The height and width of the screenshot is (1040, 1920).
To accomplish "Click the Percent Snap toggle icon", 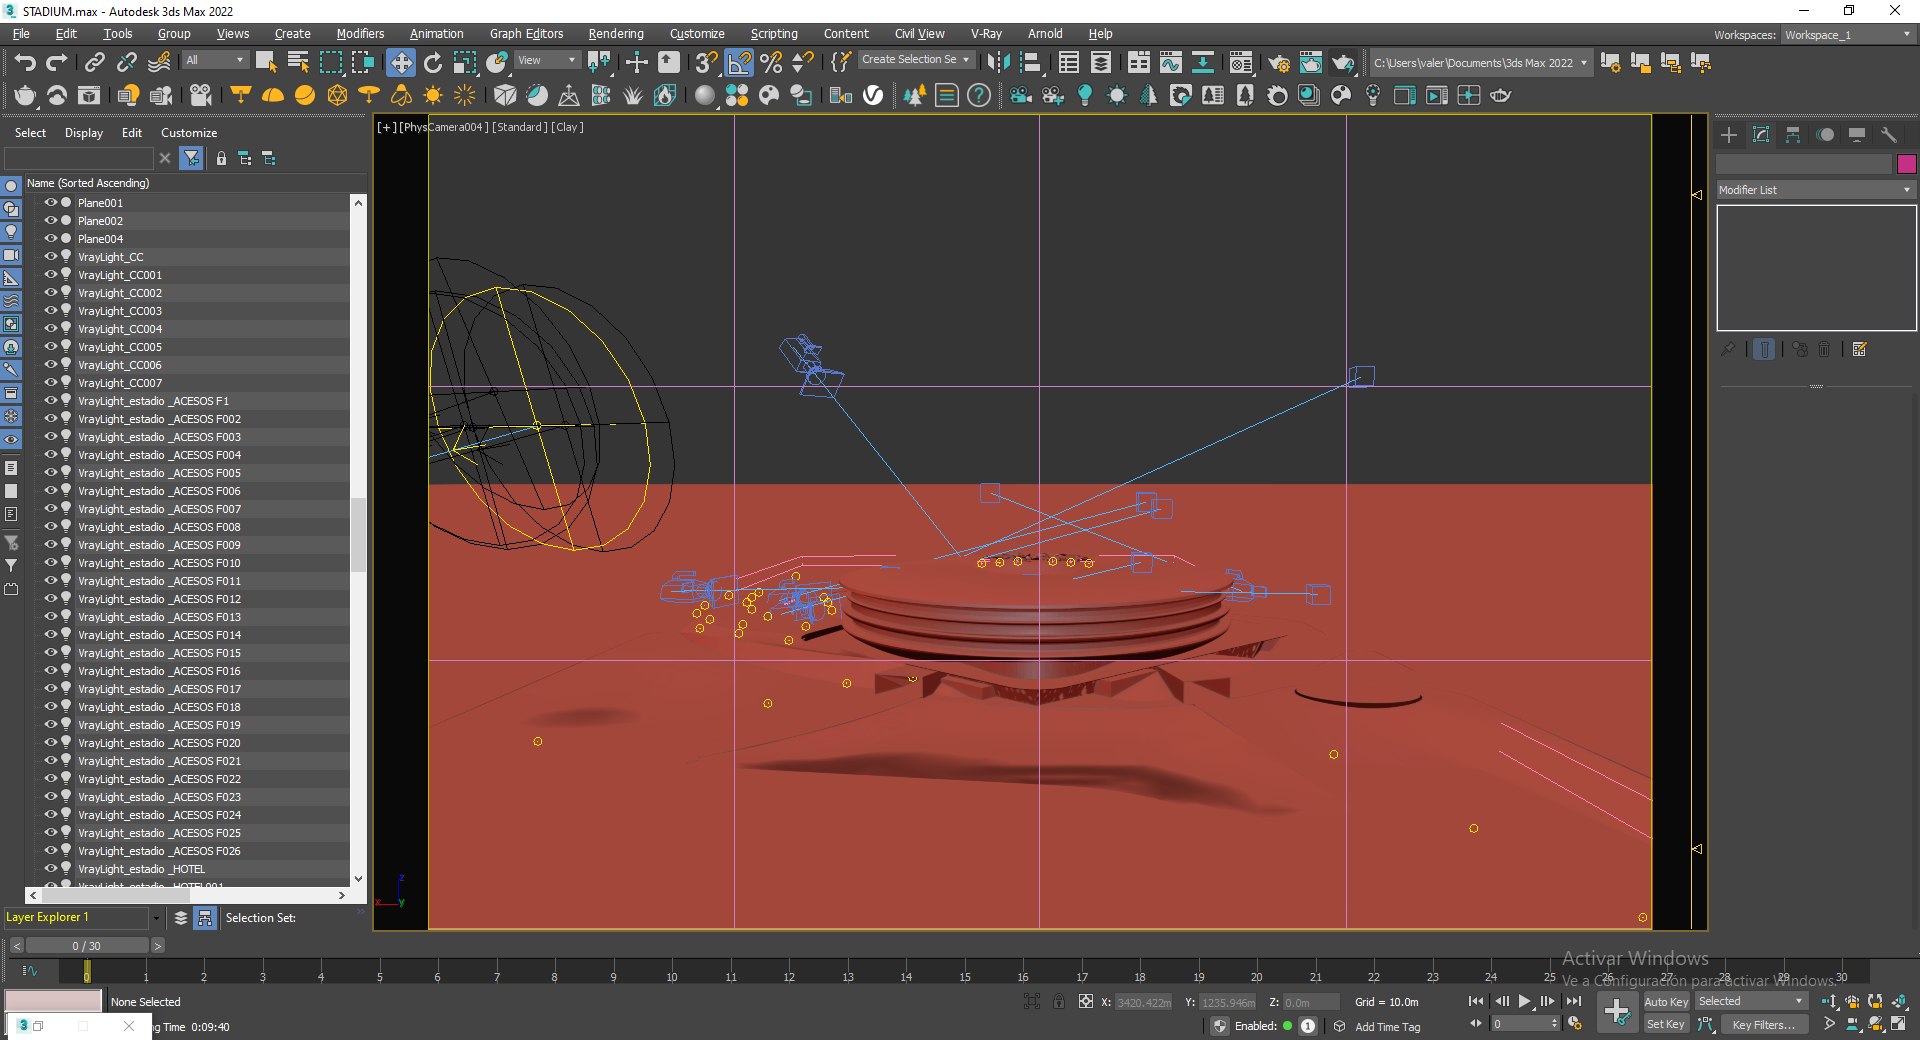I will (x=771, y=62).
